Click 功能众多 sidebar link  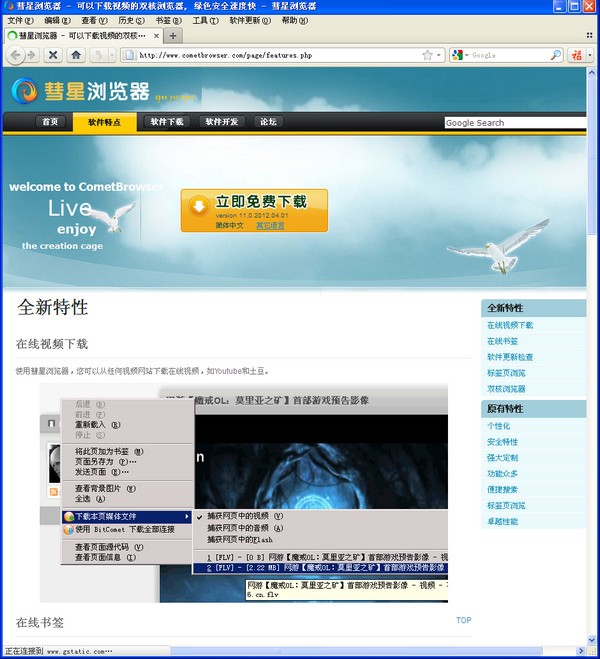click(502, 474)
